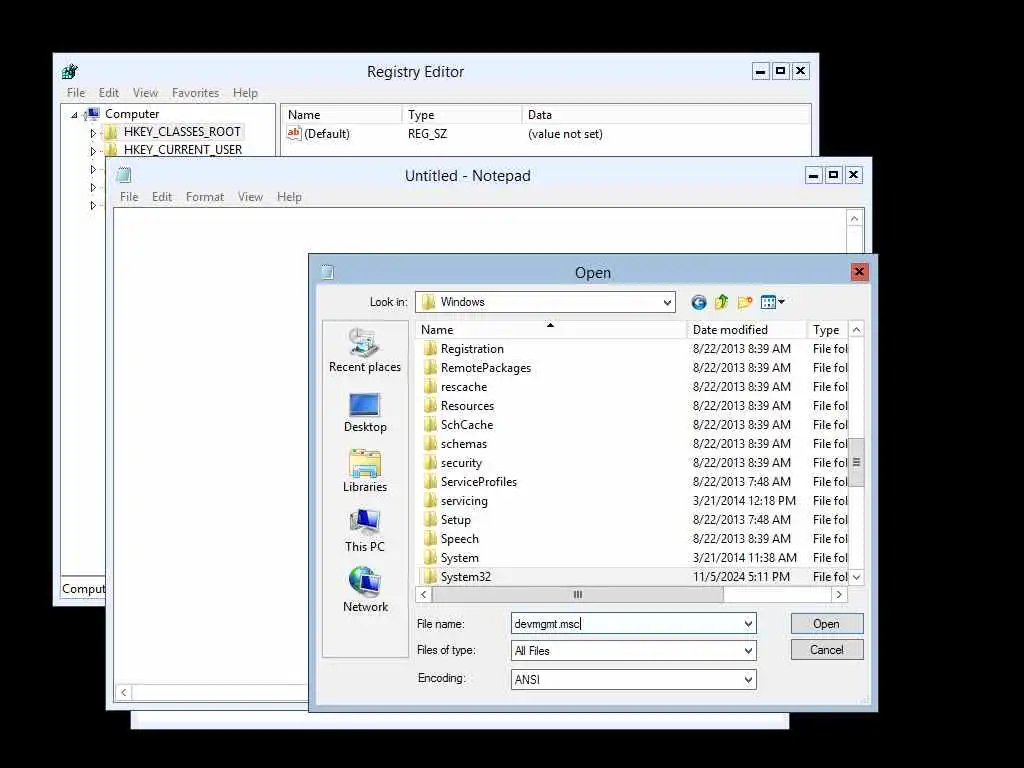Click the System folder icon
This screenshot has width=1024, height=768.
430,558
